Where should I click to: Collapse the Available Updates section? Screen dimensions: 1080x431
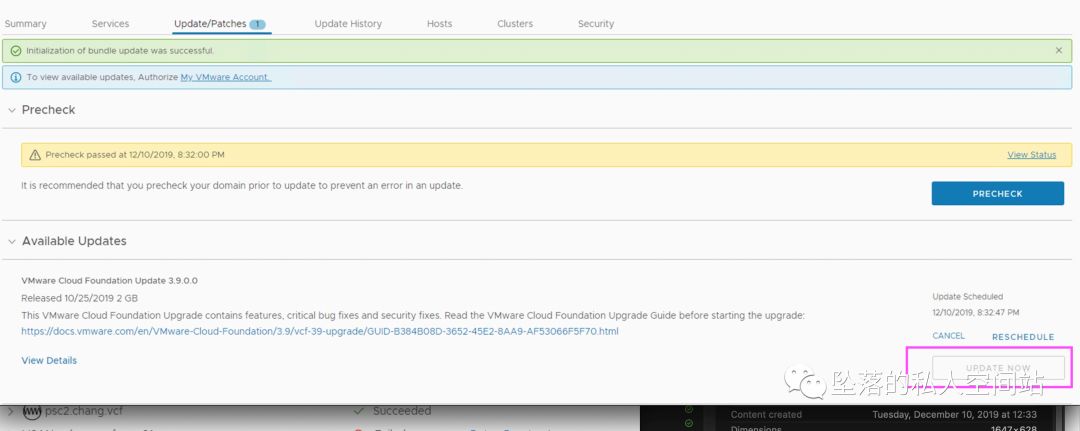(x=12, y=242)
